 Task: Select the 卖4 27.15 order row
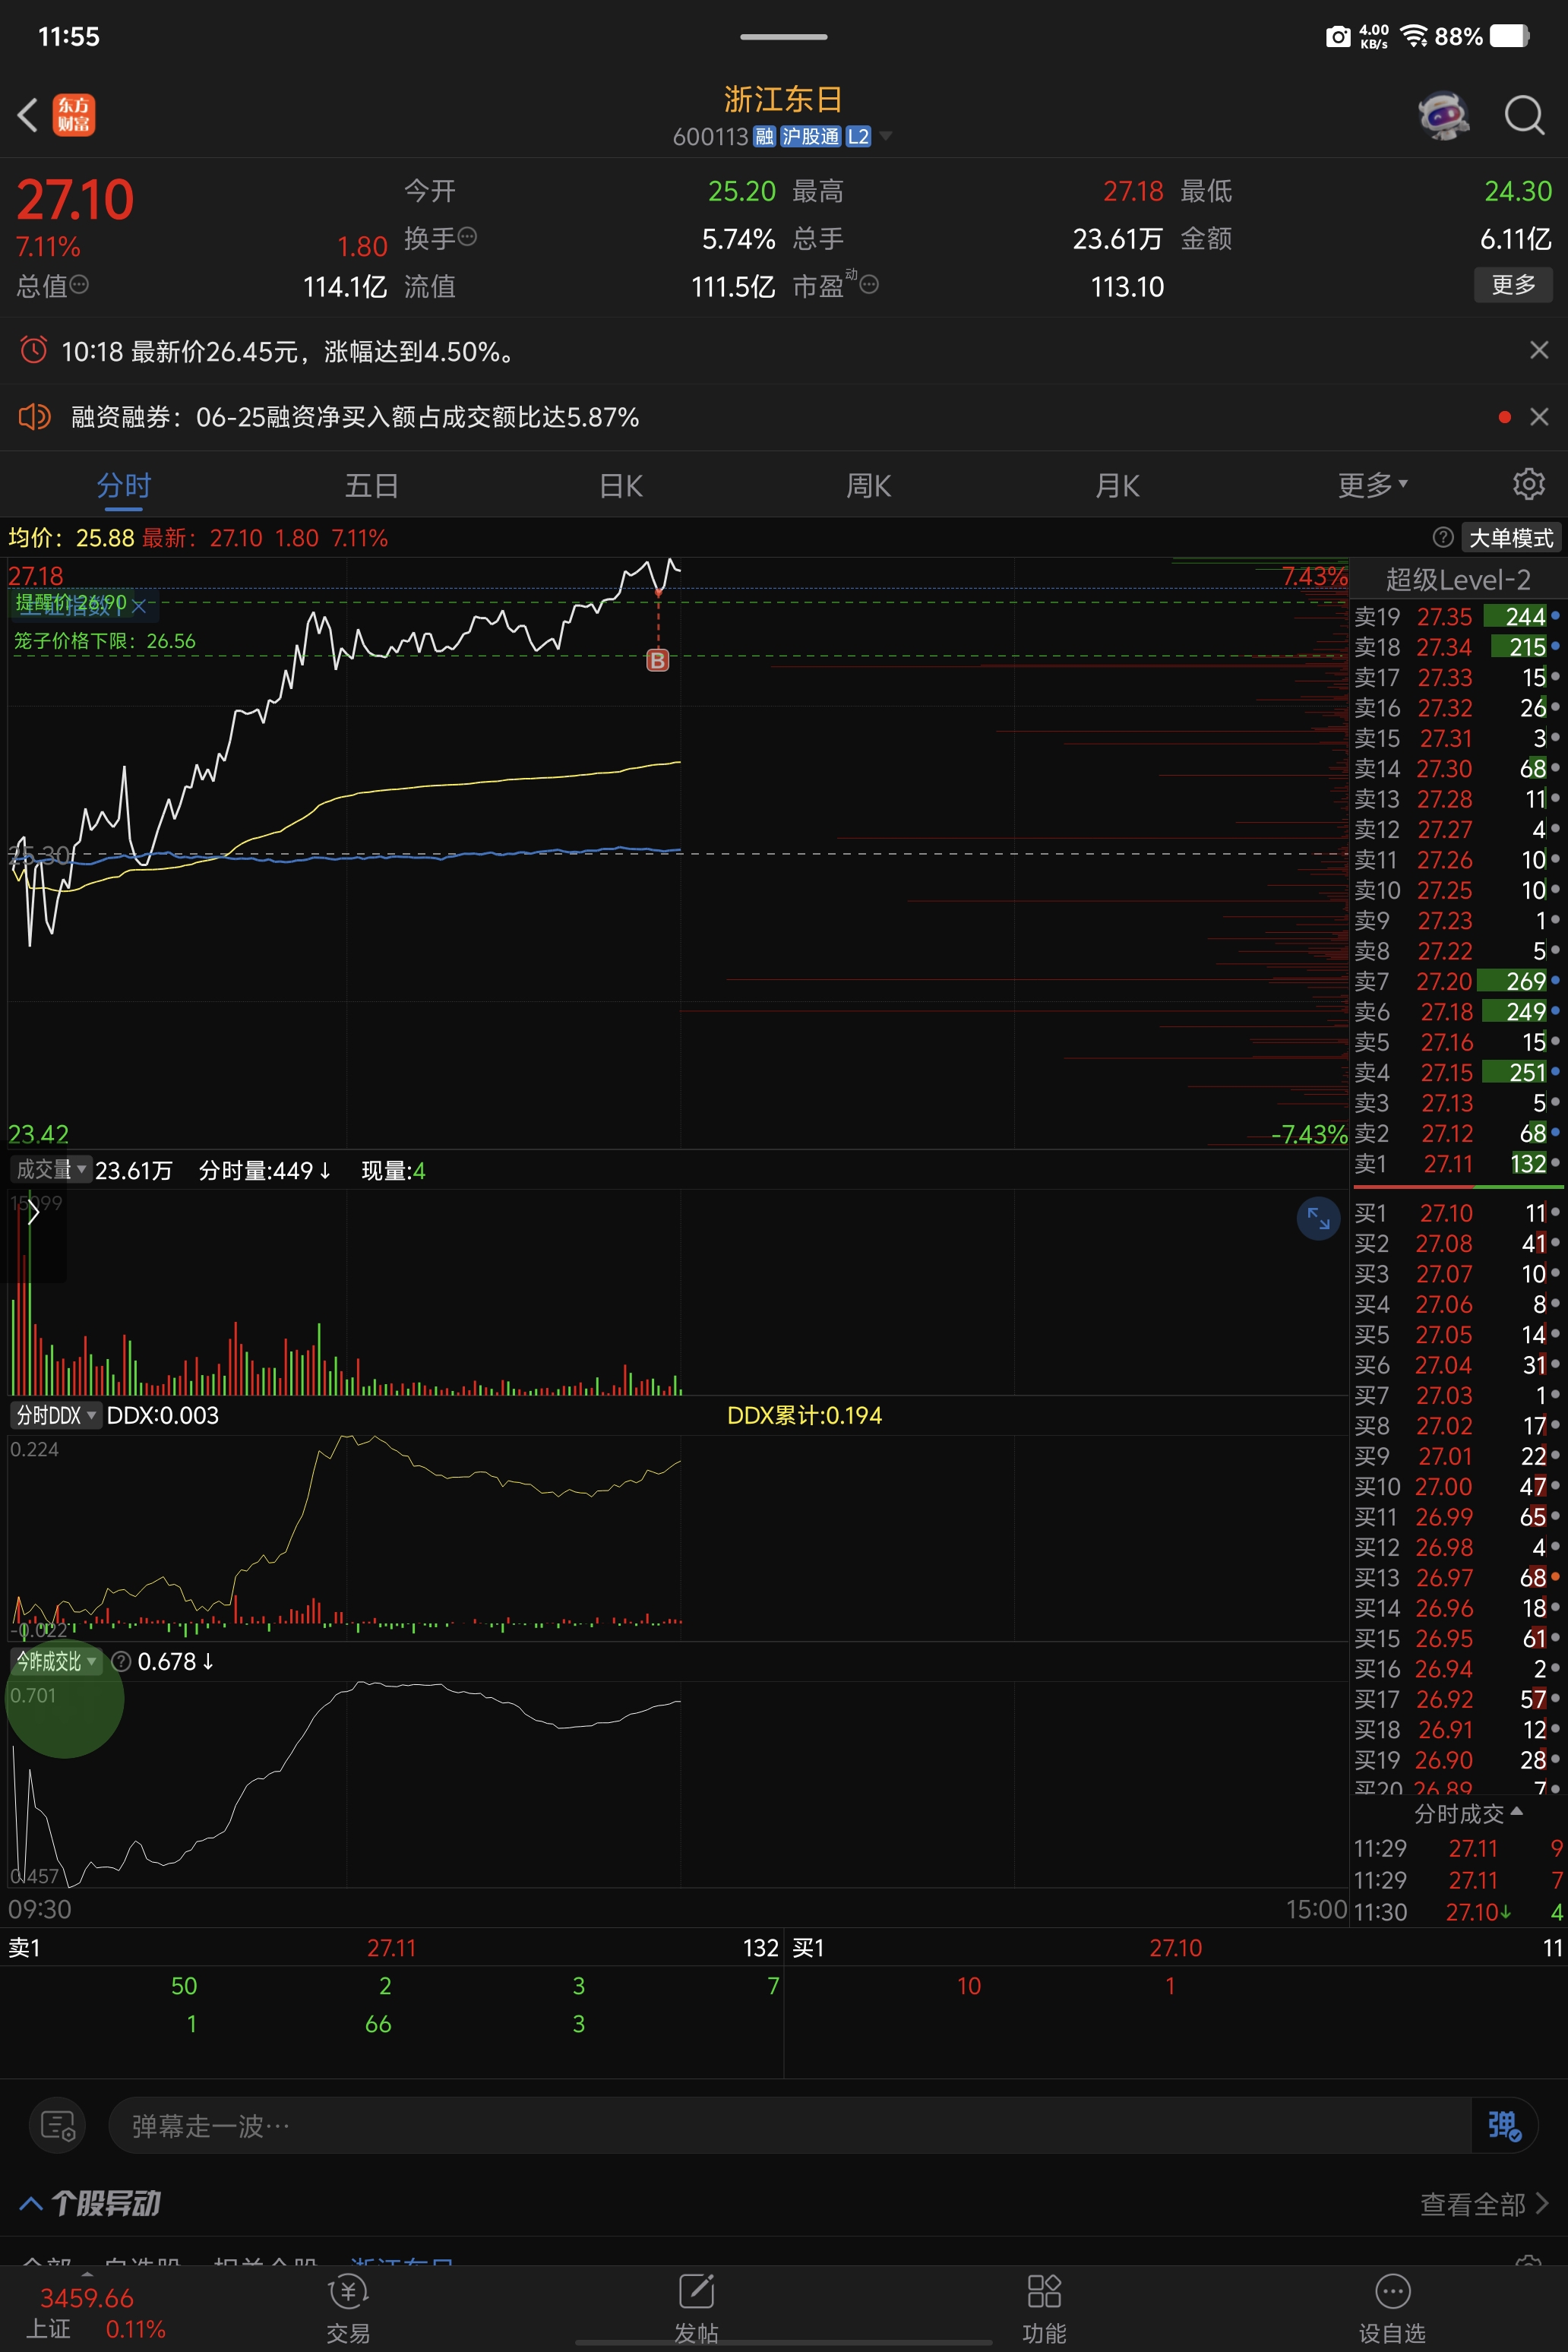coord(1458,1072)
